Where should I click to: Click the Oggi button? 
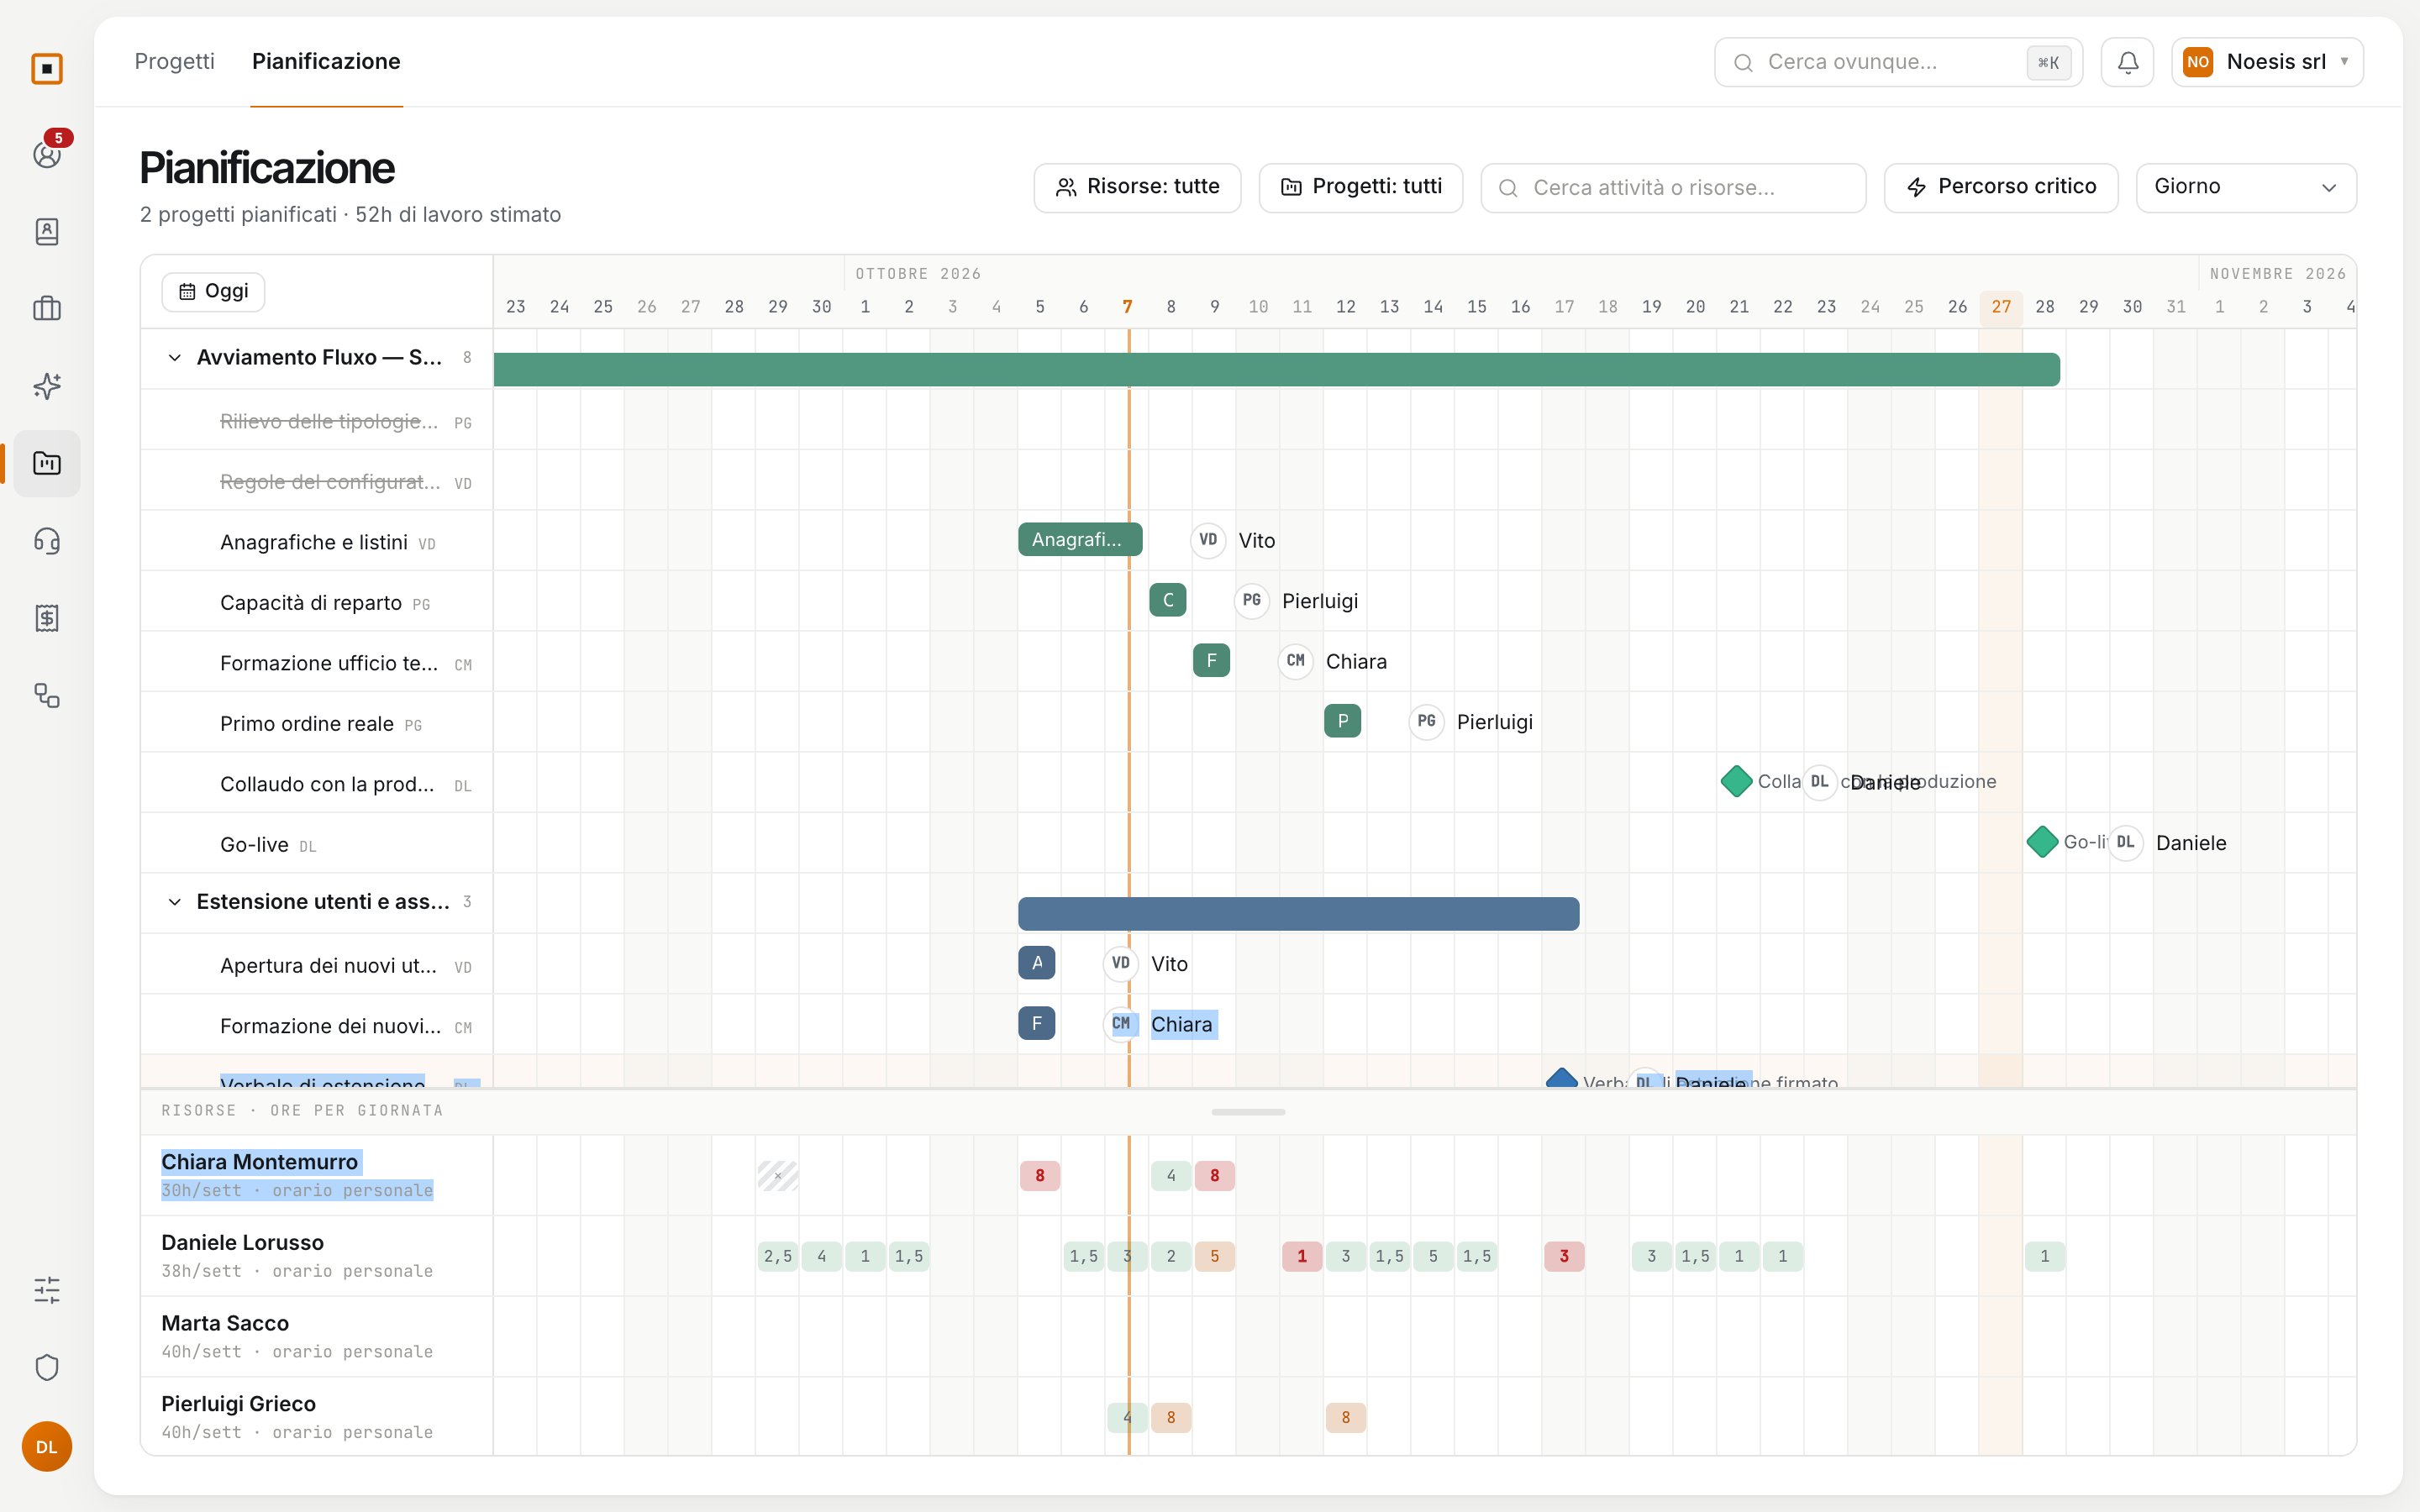[x=213, y=291]
